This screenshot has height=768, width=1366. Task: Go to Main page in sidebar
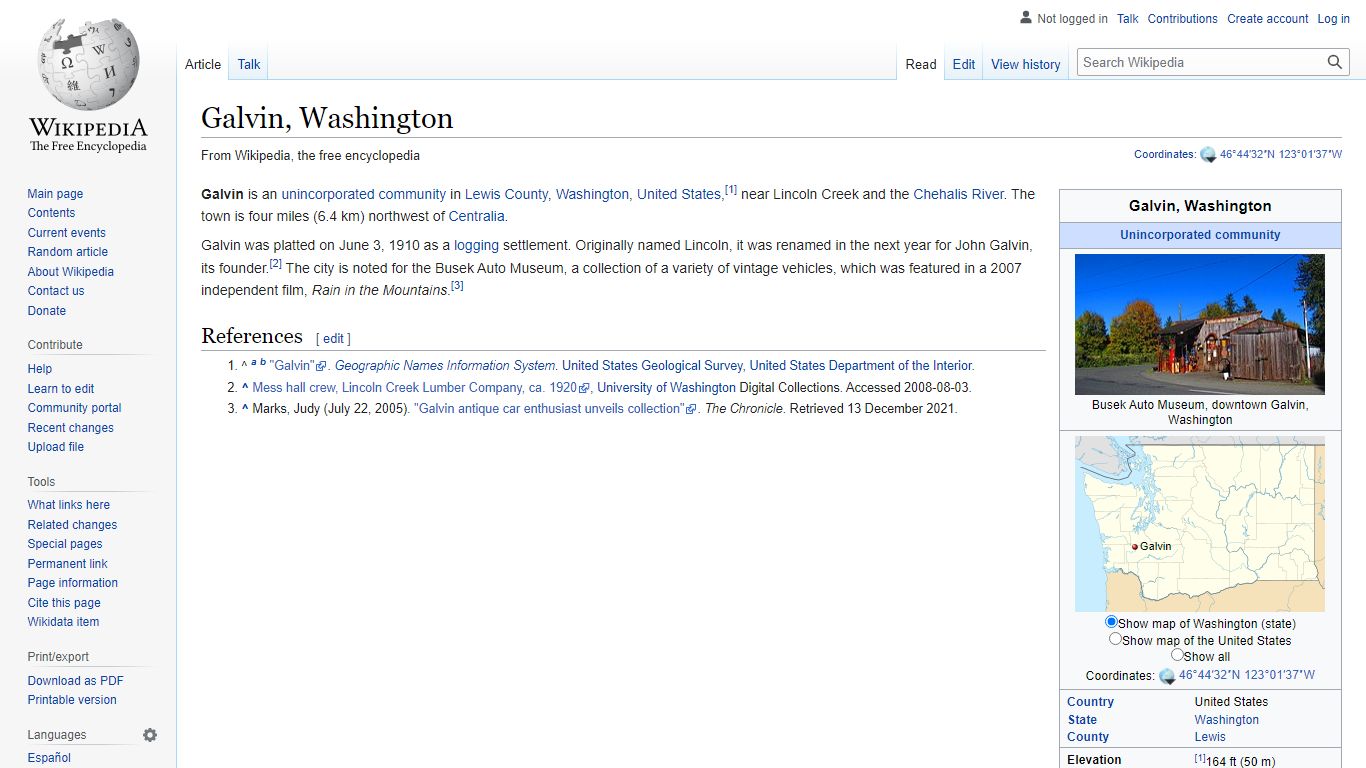tap(55, 194)
